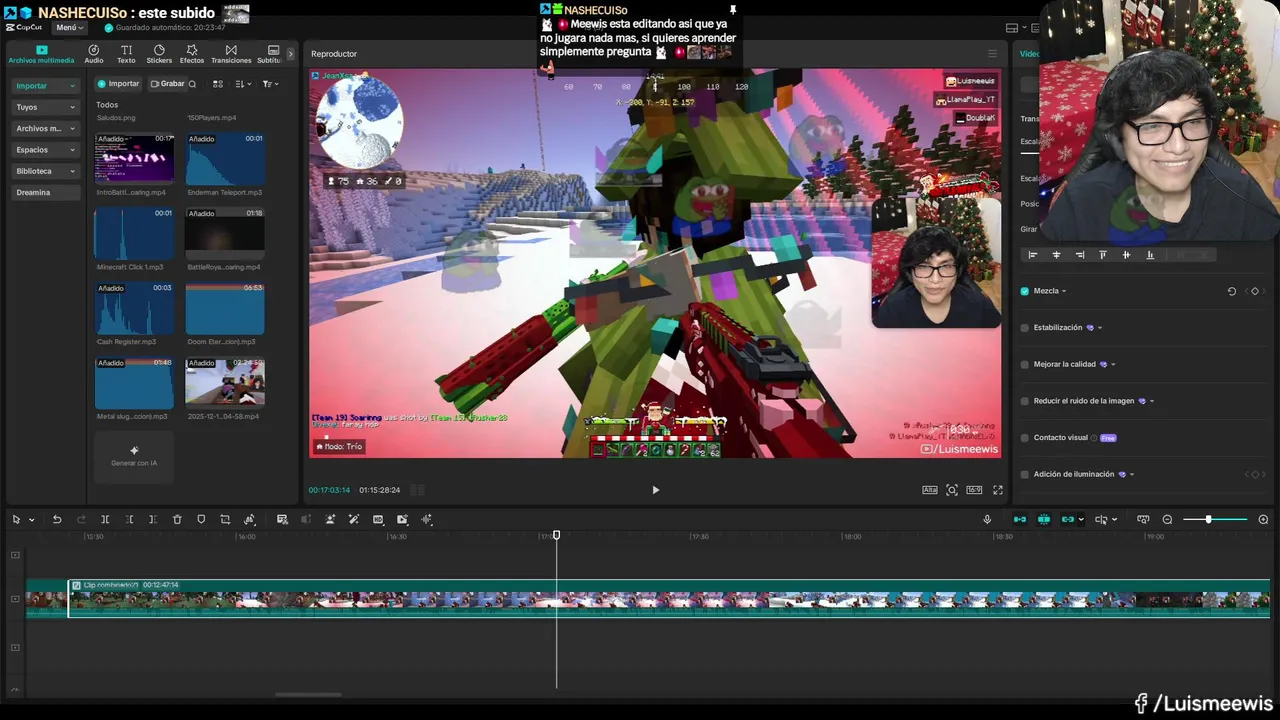1280x720 pixels.
Task: Open the Texto tab
Action: pos(126,54)
